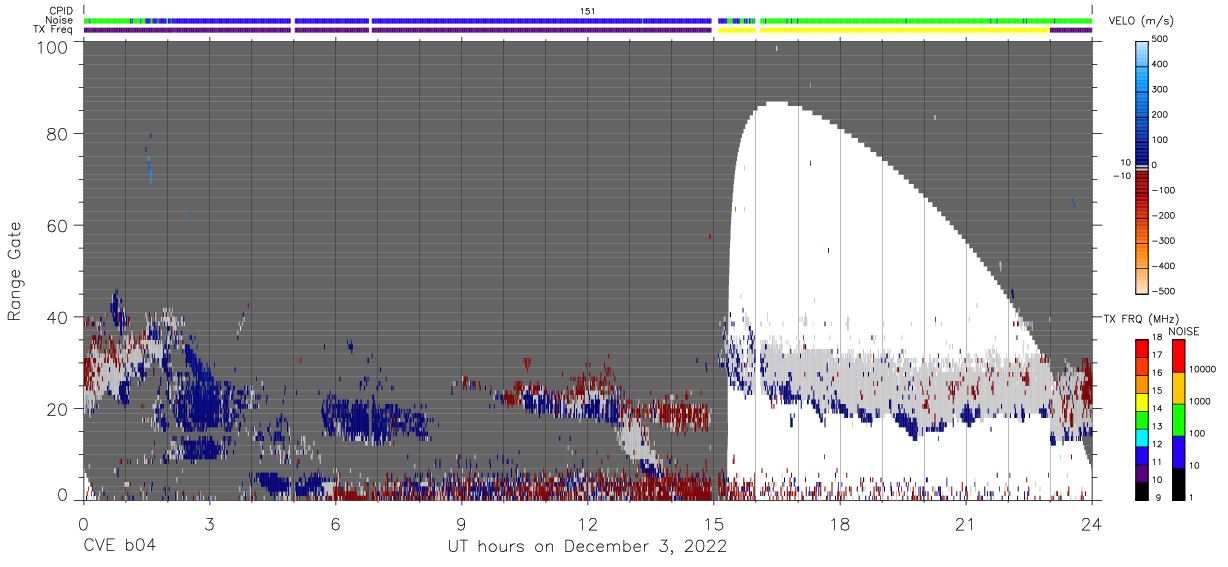Click the 'VELO (m/s)' colorbar title

1141,21
